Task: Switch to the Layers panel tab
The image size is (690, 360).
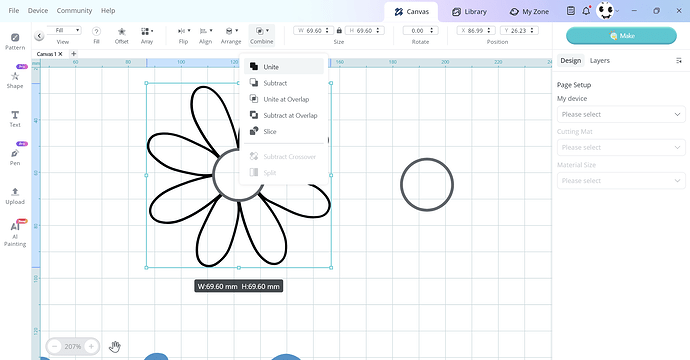Action: click(x=600, y=61)
